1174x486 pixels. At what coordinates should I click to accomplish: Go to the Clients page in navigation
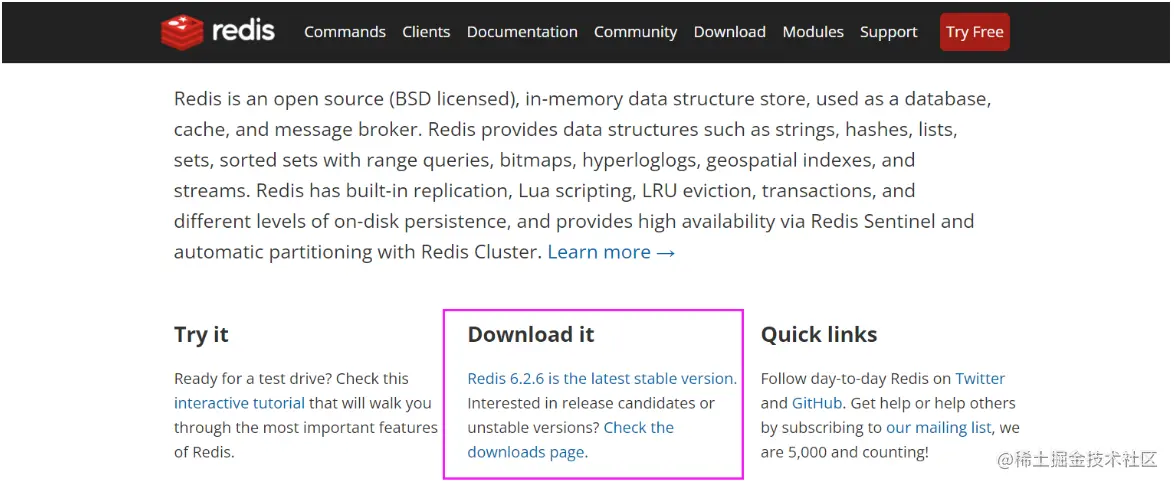pyautogui.click(x=426, y=32)
